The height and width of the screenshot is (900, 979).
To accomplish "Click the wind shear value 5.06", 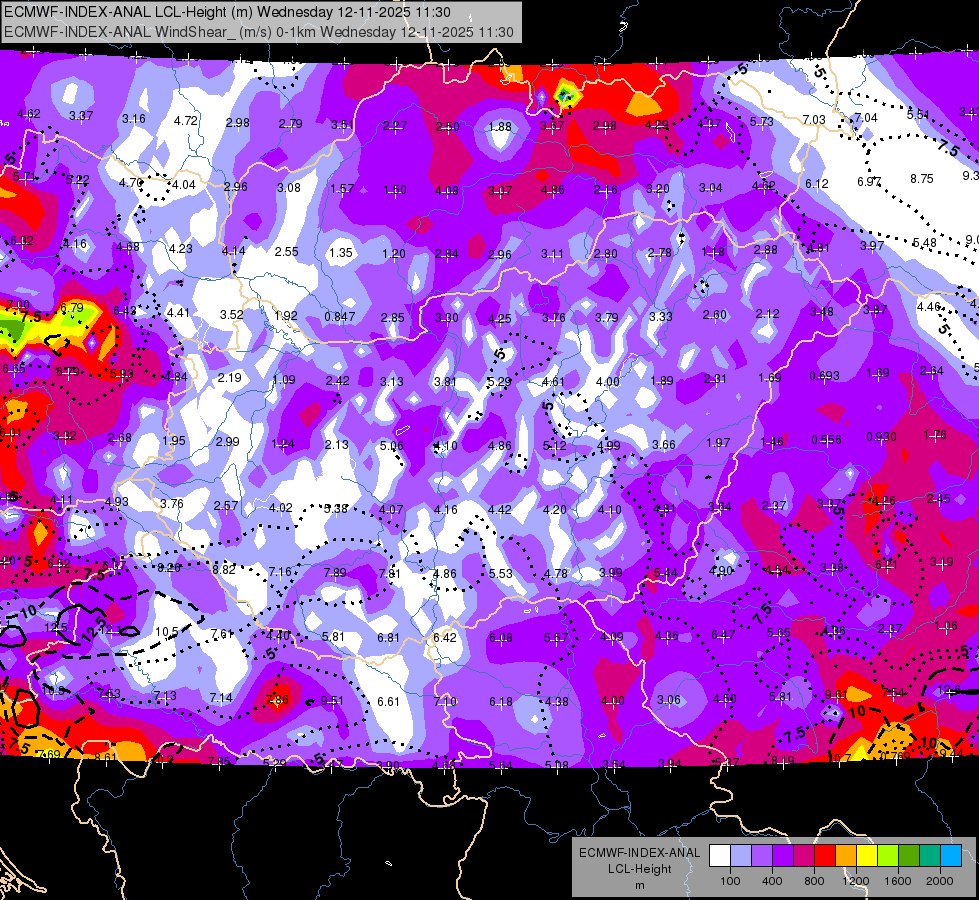I will (391, 445).
